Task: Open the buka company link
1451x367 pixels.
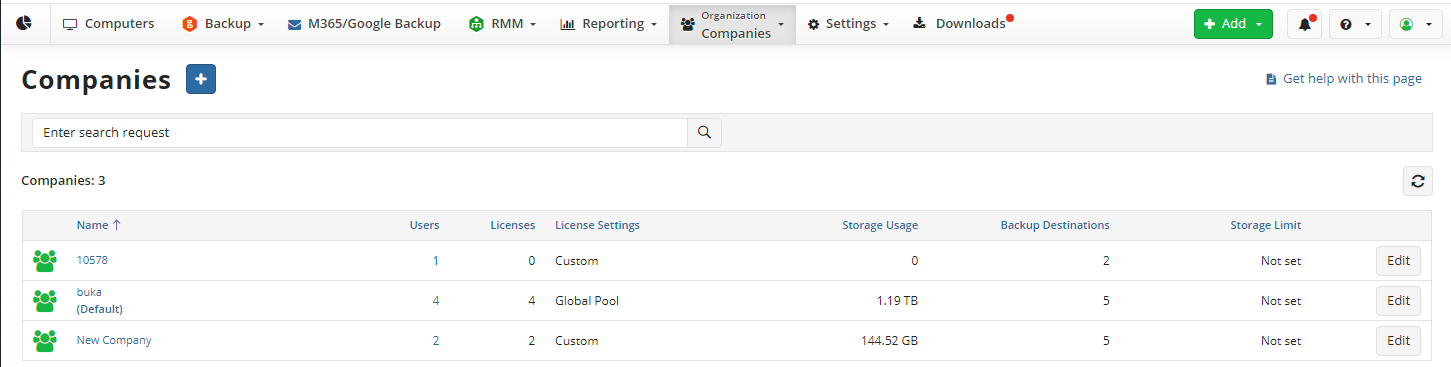Action: pos(89,292)
